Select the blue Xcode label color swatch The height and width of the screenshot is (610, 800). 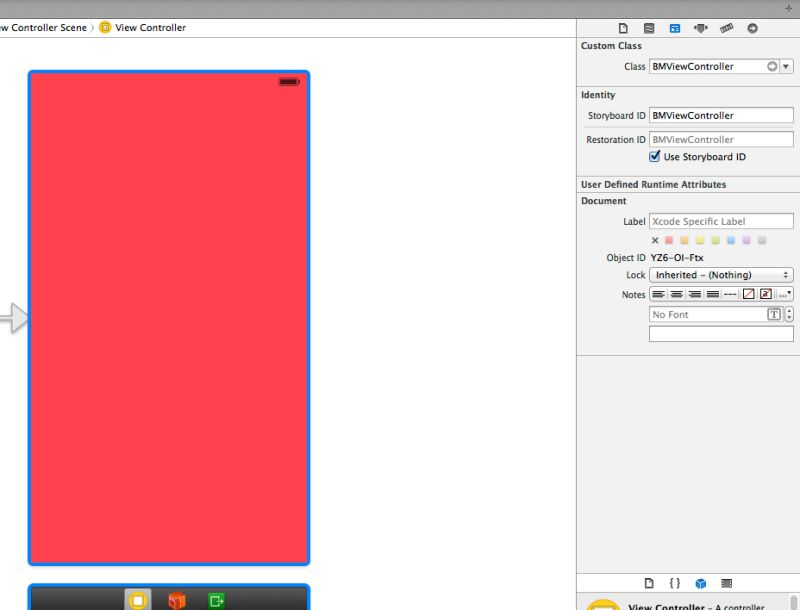click(731, 239)
